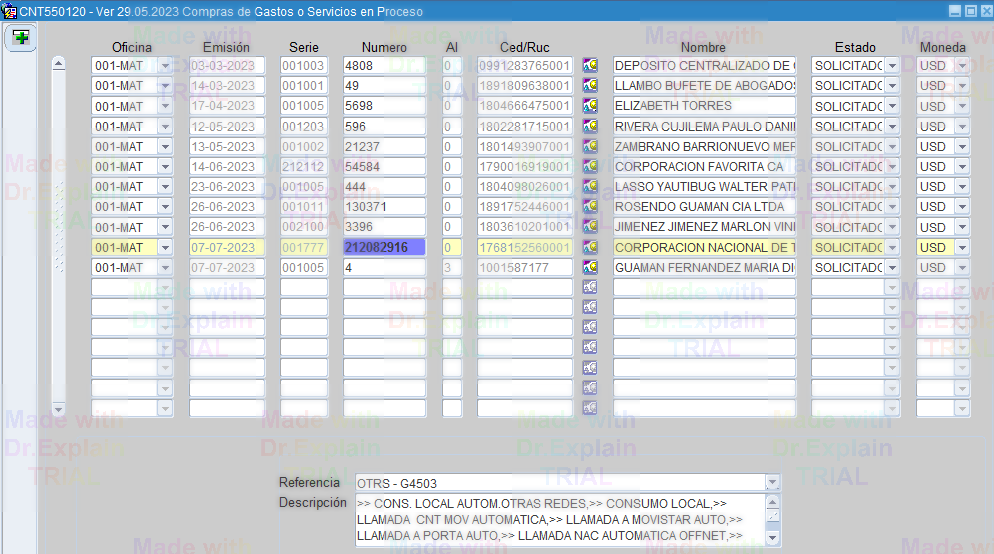Click lookup icon for ROSENDO GUAMAN CIA LTDA

coord(590,207)
